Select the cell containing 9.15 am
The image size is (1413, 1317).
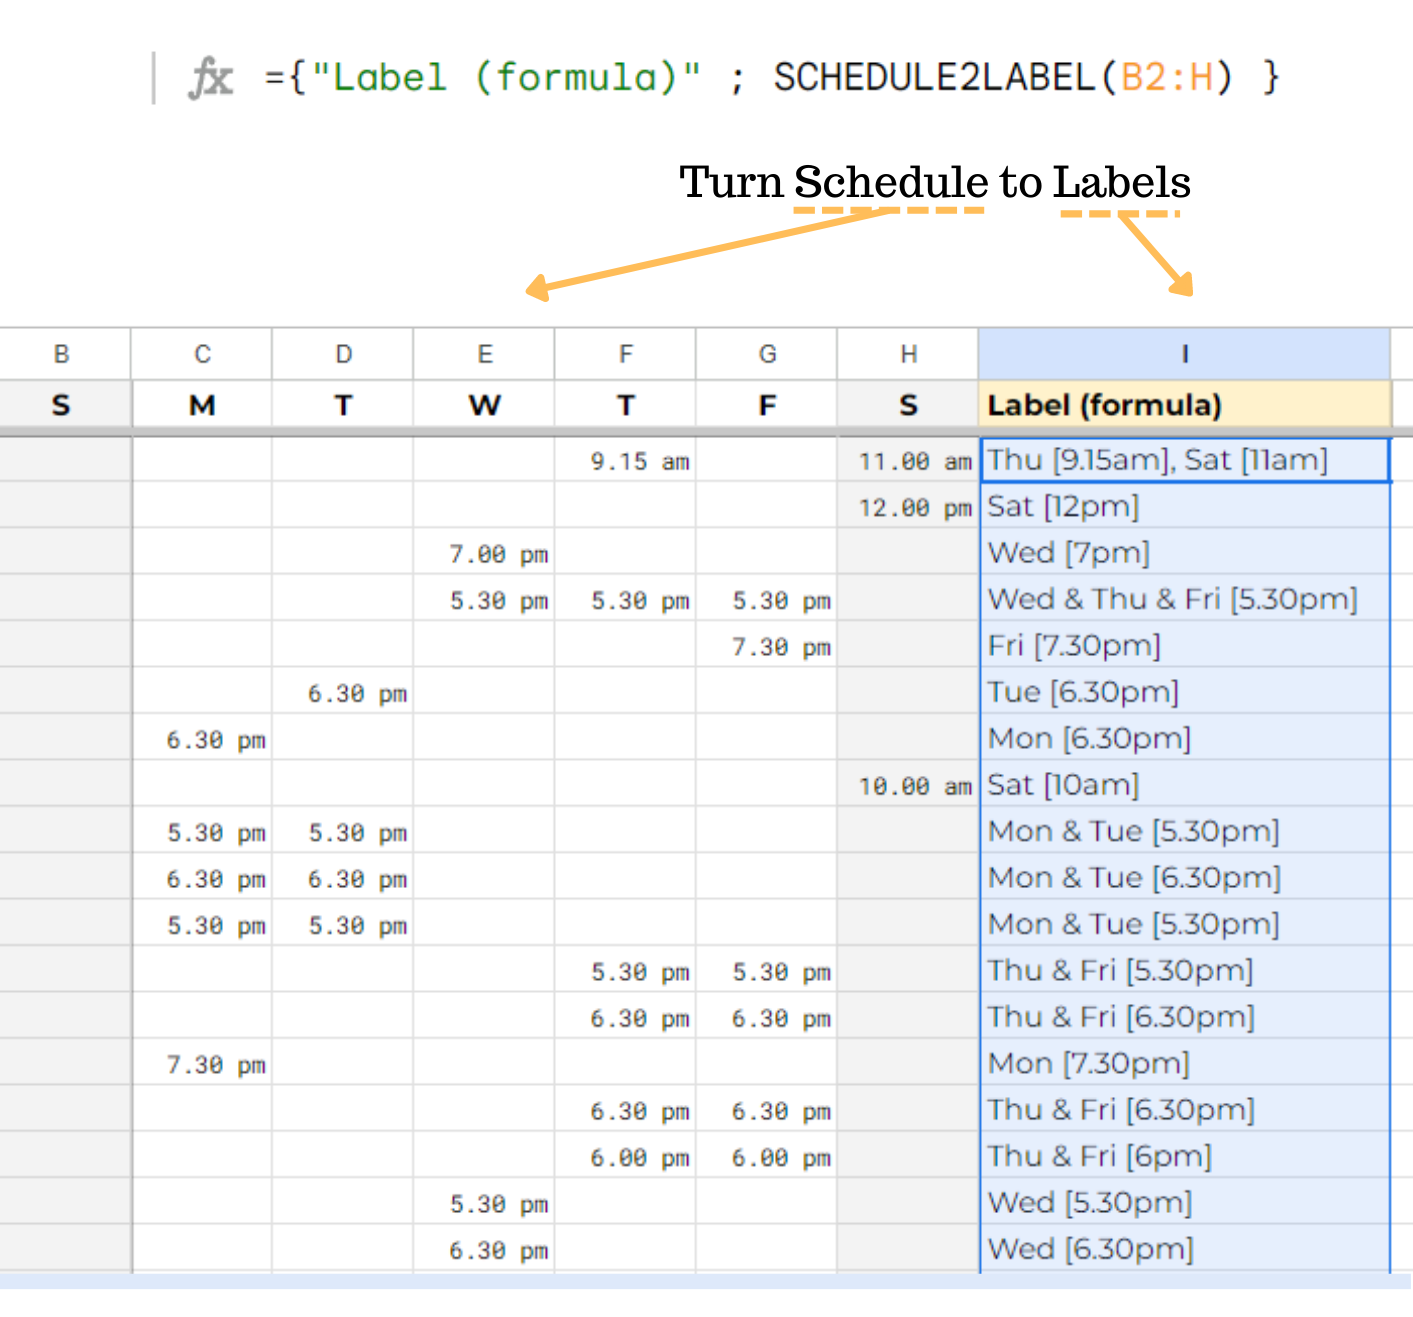pyautogui.click(x=626, y=460)
